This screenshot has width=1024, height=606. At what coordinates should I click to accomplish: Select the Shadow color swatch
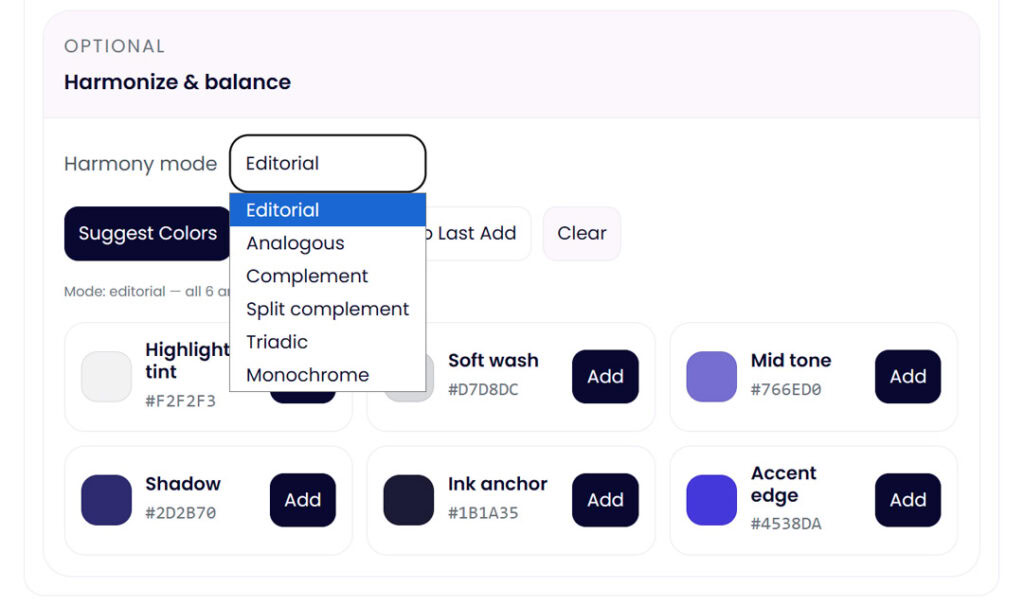tap(106, 500)
